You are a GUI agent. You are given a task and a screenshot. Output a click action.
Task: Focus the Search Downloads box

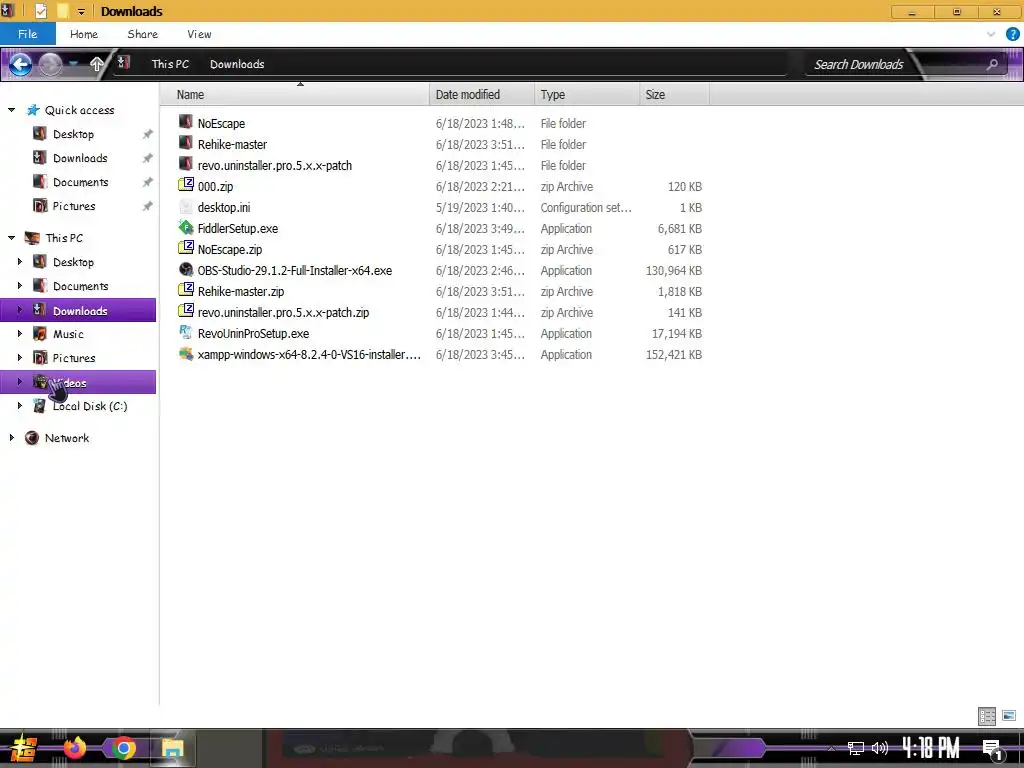(859, 64)
